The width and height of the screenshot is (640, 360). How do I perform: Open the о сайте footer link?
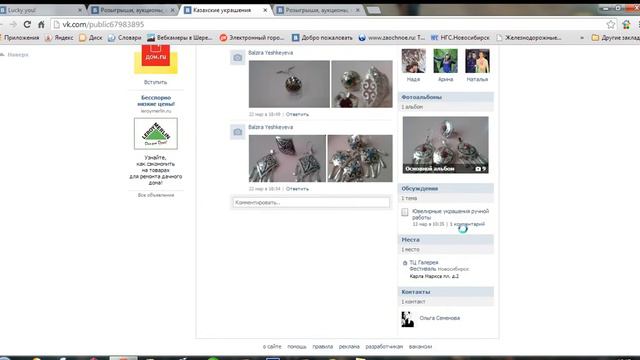[272, 347]
